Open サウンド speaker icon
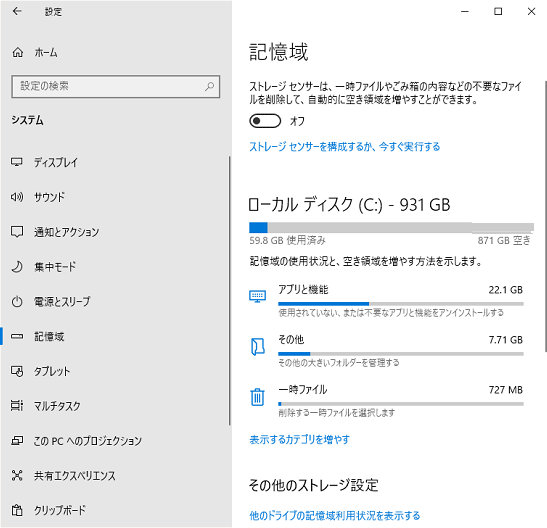Image resolution: width=547 pixels, height=528 pixels. click(17, 197)
